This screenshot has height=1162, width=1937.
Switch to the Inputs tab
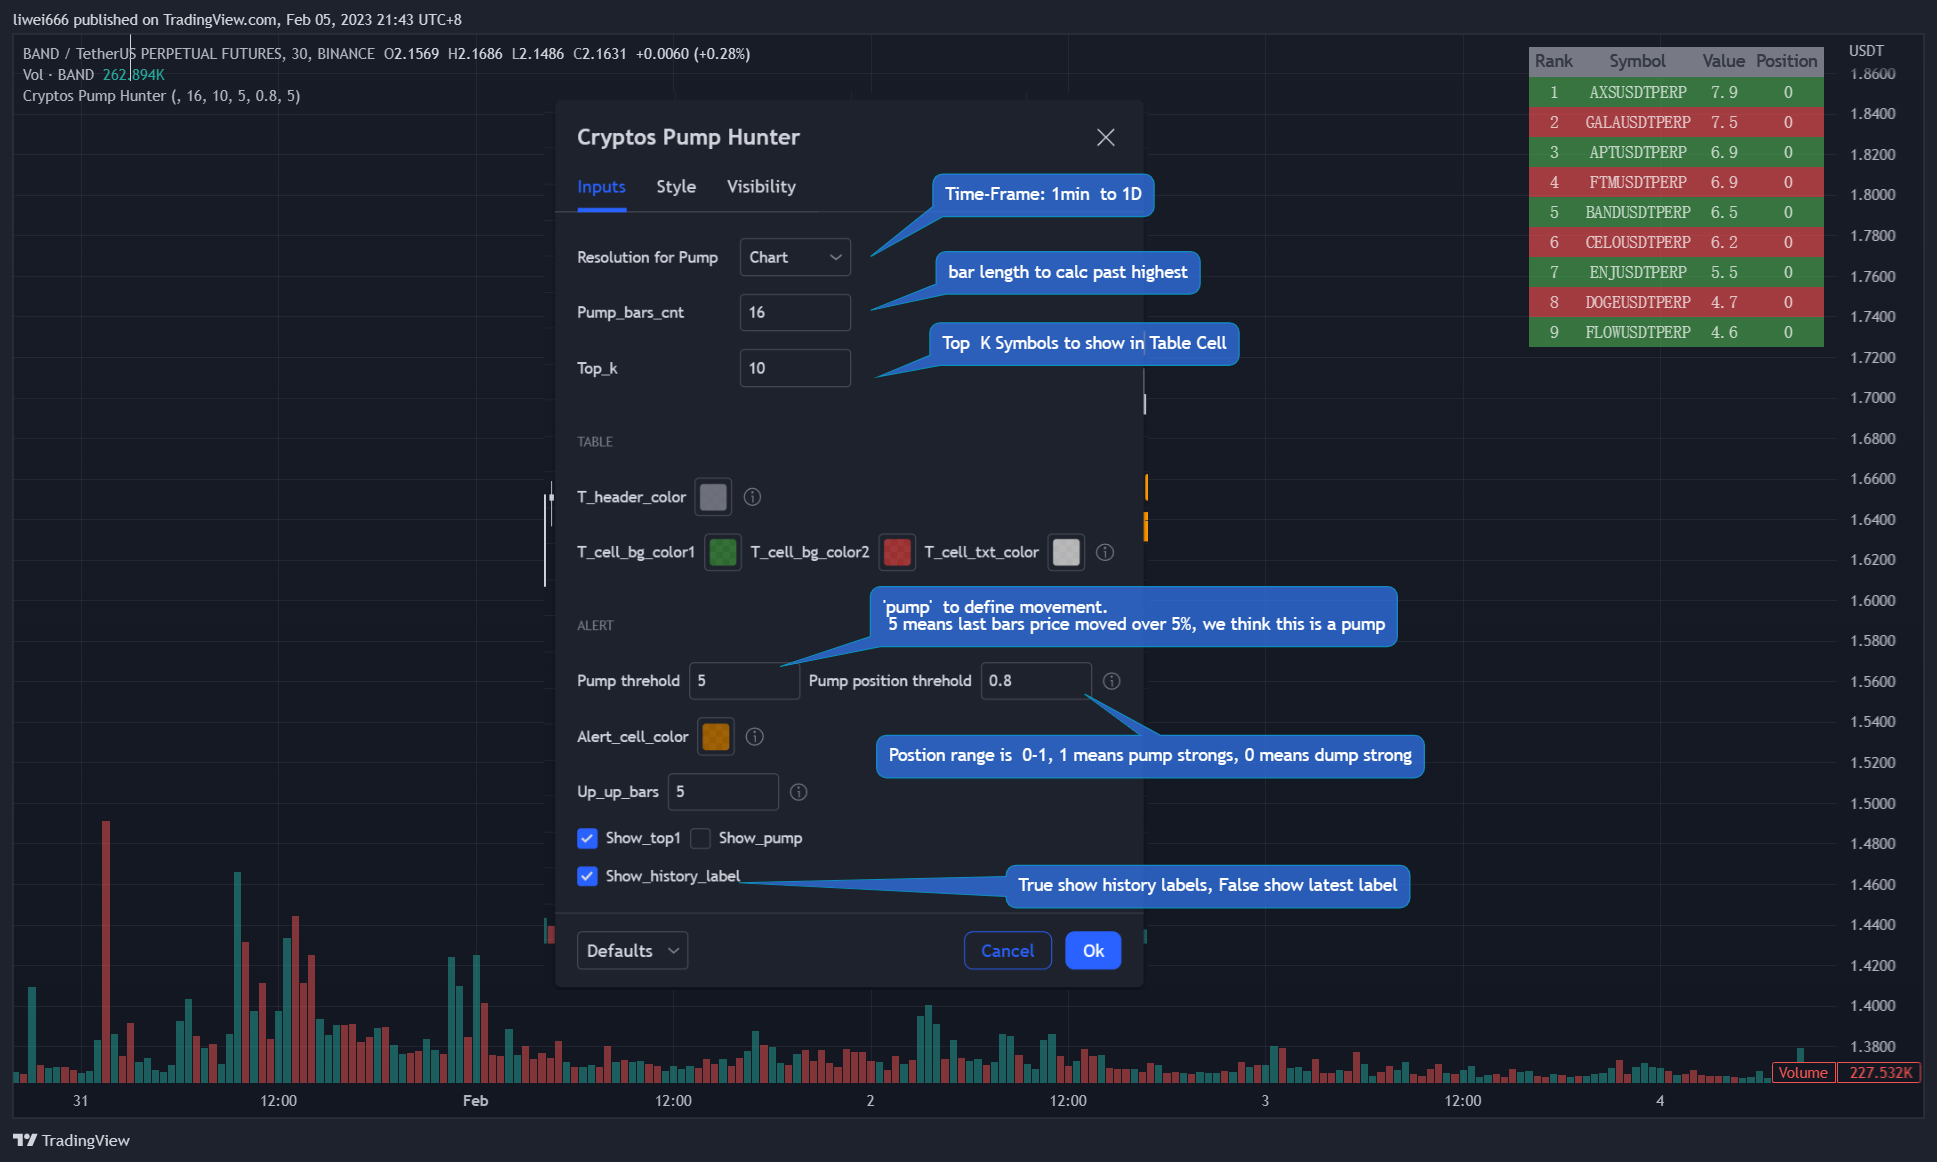[x=601, y=187]
